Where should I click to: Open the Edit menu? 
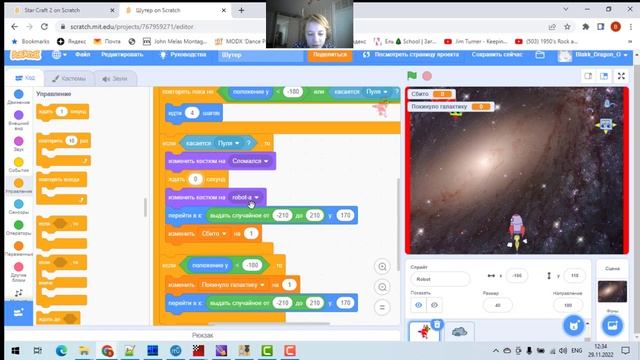(x=122, y=55)
